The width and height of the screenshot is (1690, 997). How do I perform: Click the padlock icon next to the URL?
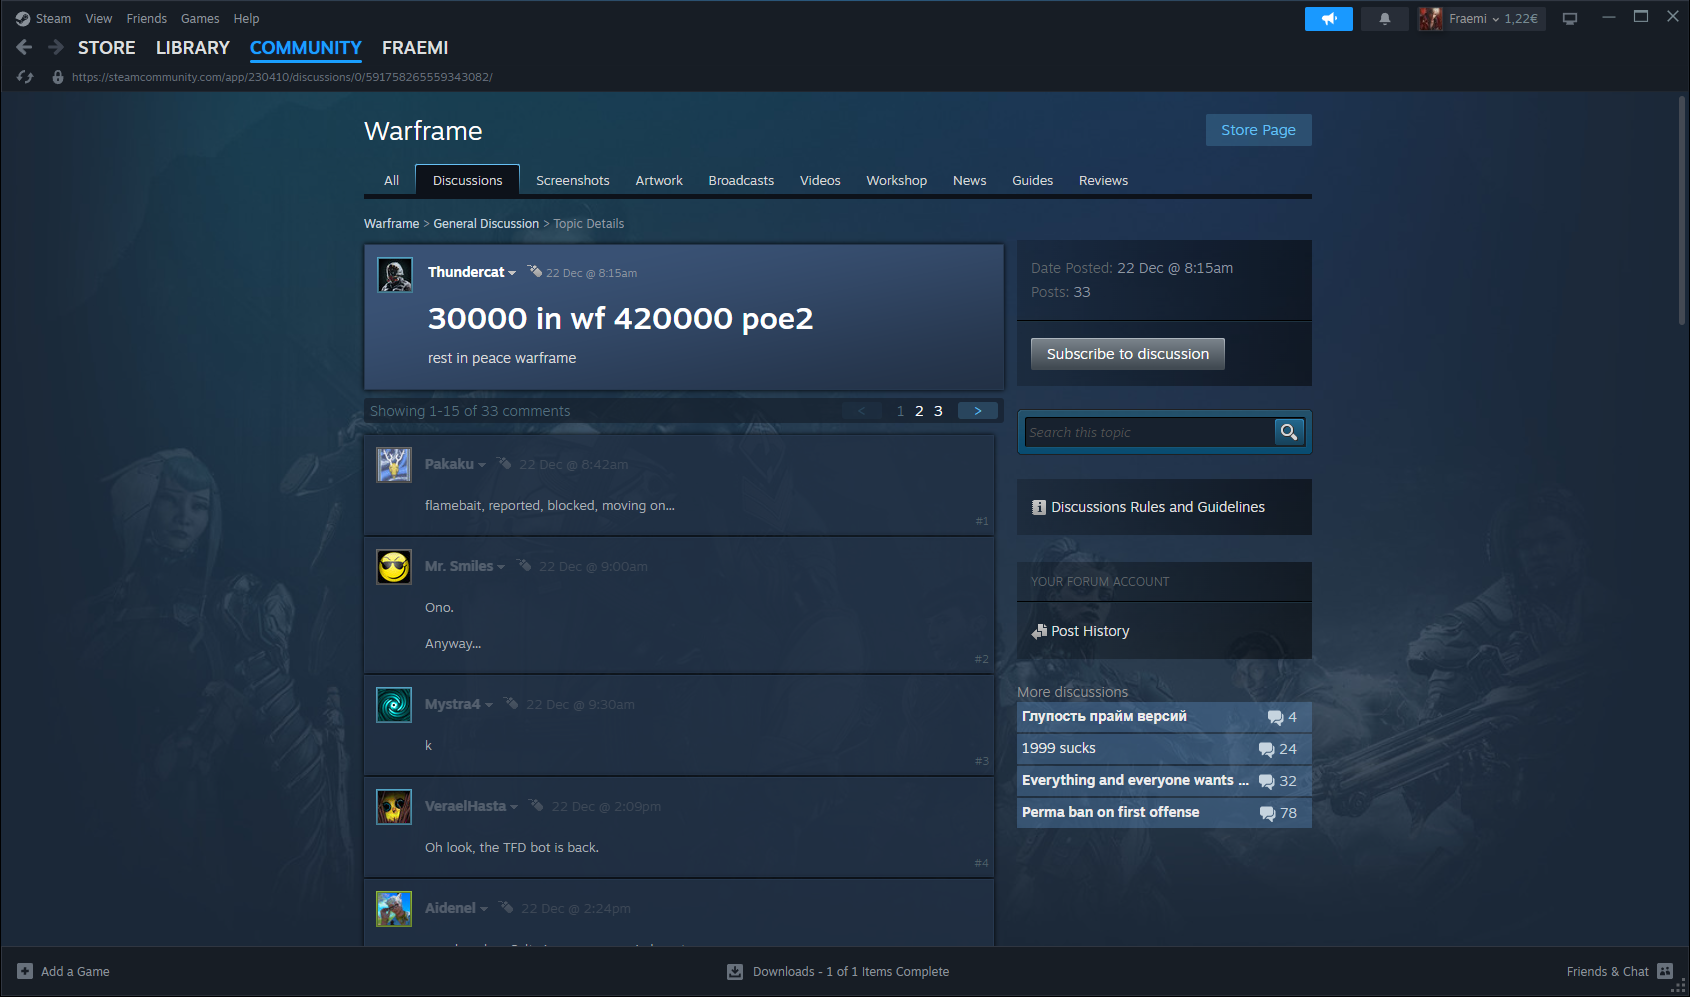(x=58, y=77)
